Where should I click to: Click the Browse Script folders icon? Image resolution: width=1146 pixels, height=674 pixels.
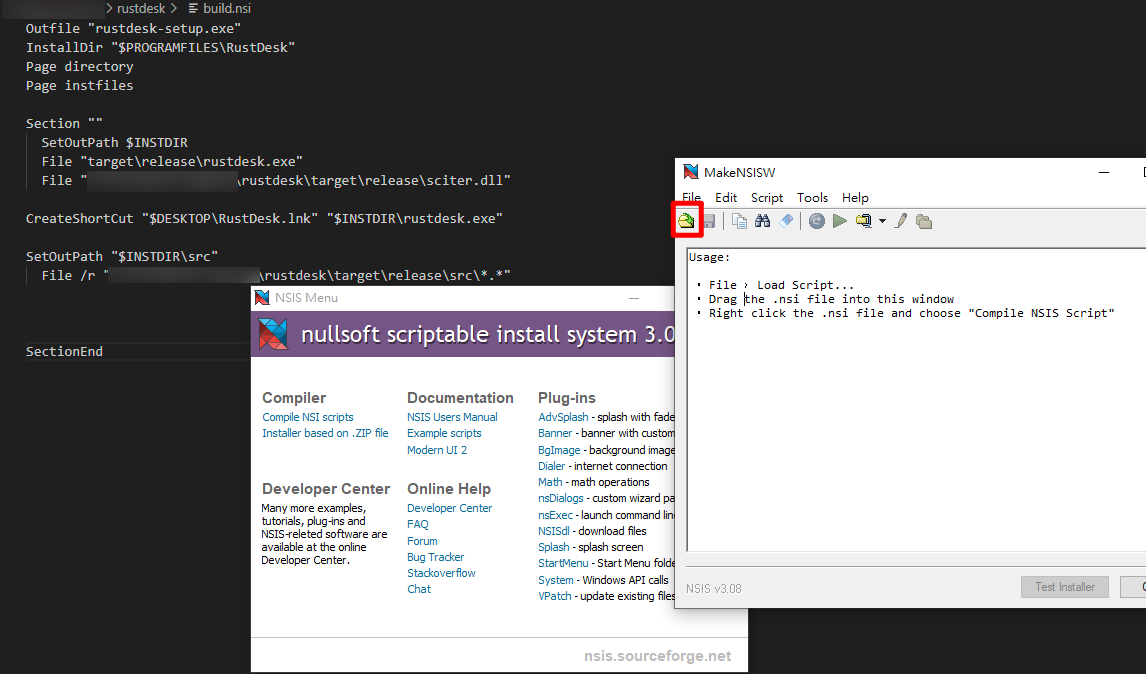(x=924, y=221)
